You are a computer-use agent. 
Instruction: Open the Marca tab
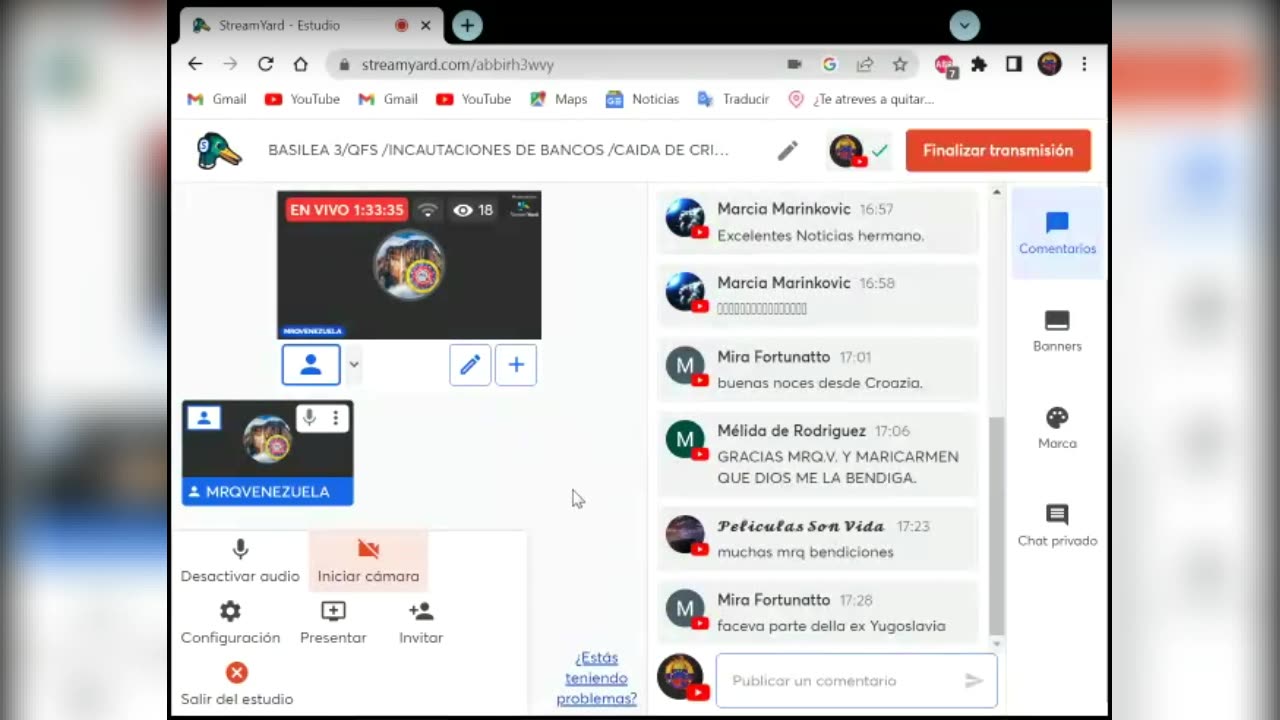coord(1057,428)
